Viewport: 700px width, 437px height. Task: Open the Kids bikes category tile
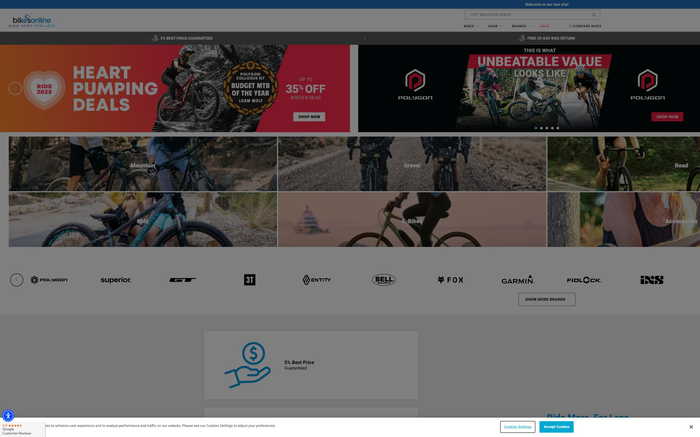pyautogui.click(x=143, y=220)
